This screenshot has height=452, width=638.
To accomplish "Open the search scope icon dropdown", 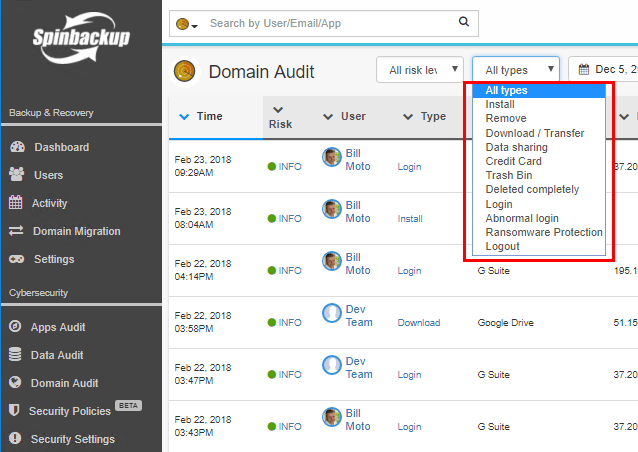I will (x=186, y=24).
